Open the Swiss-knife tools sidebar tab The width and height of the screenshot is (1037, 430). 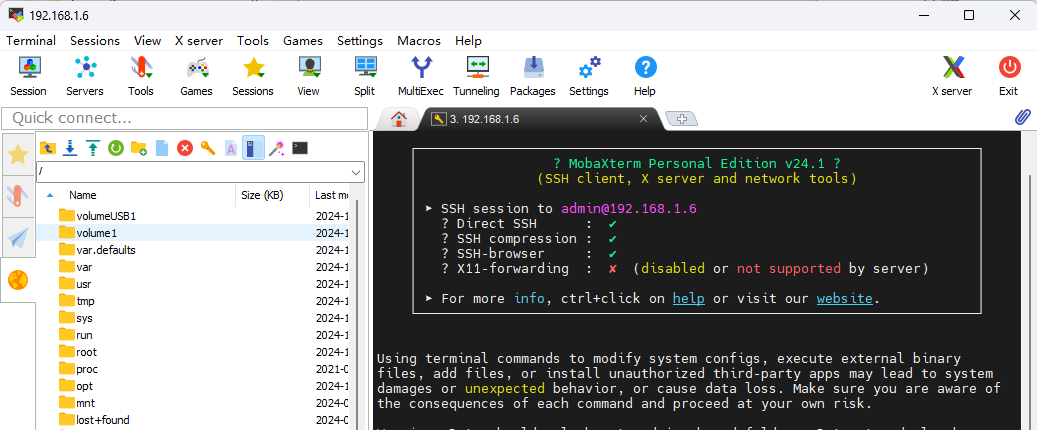click(18, 196)
